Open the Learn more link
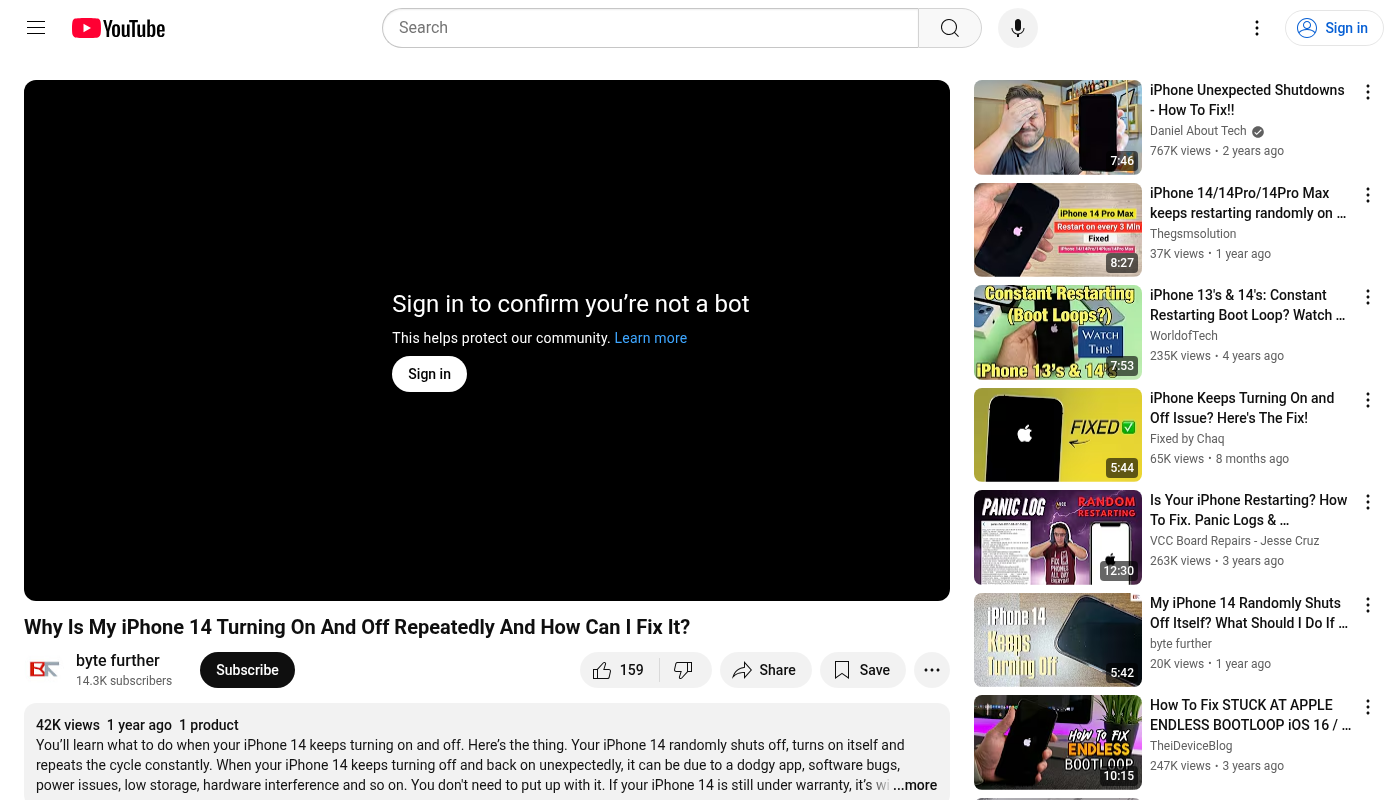 click(x=650, y=338)
